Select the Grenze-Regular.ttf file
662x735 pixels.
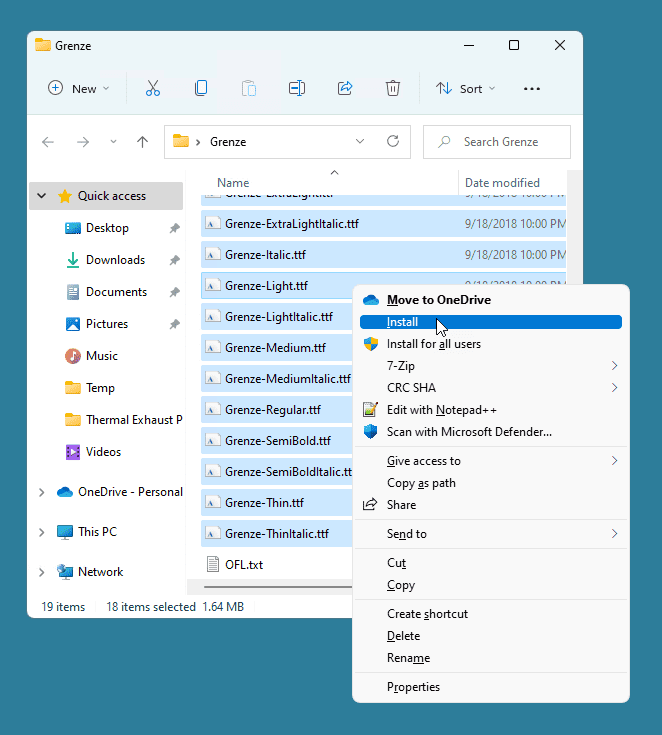pyautogui.click(x=277, y=410)
